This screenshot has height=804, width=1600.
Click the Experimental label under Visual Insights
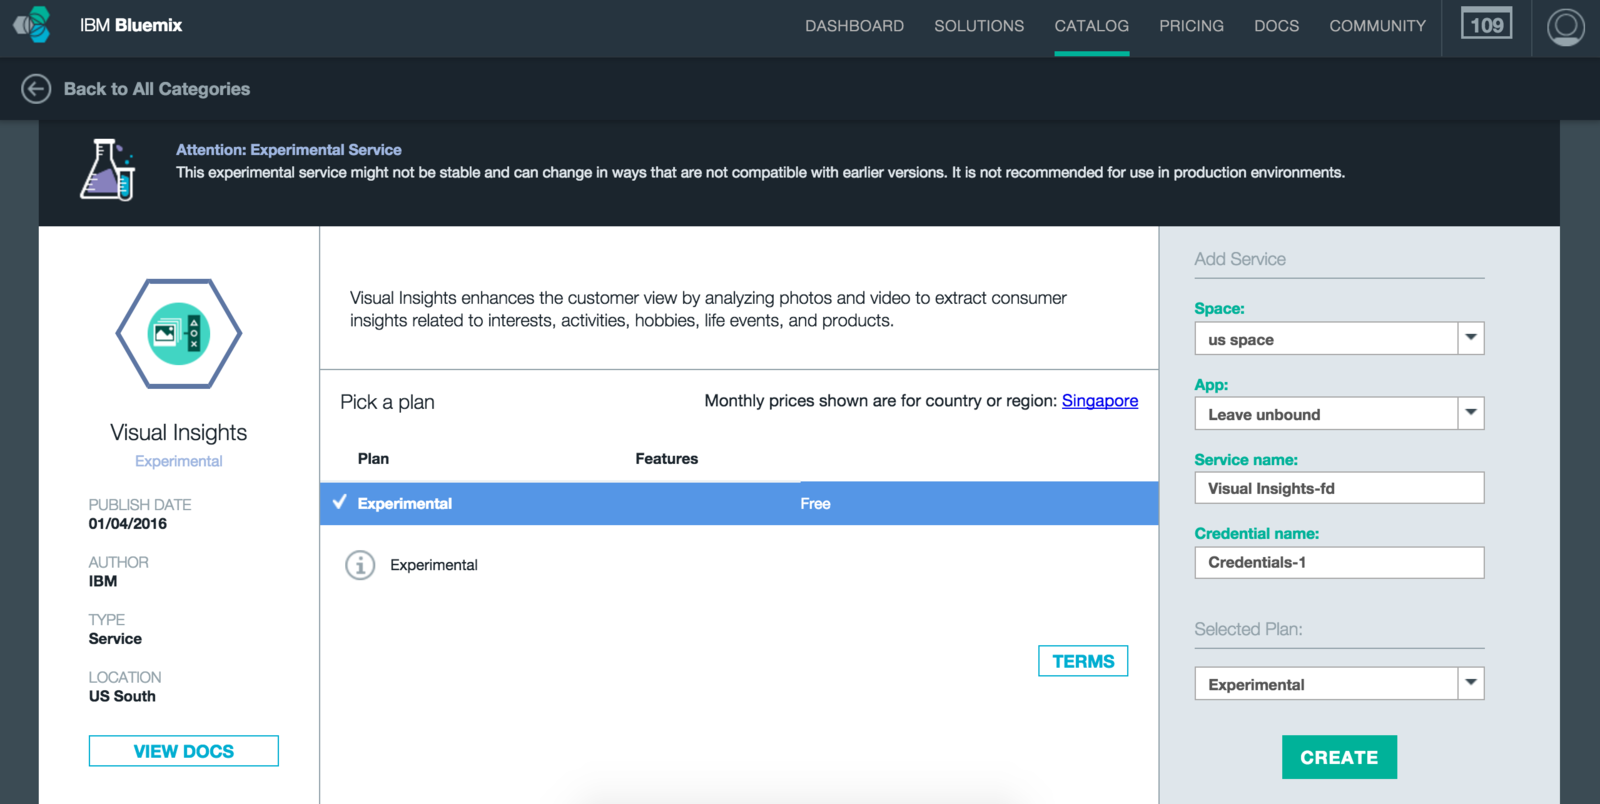[x=179, y=461]
